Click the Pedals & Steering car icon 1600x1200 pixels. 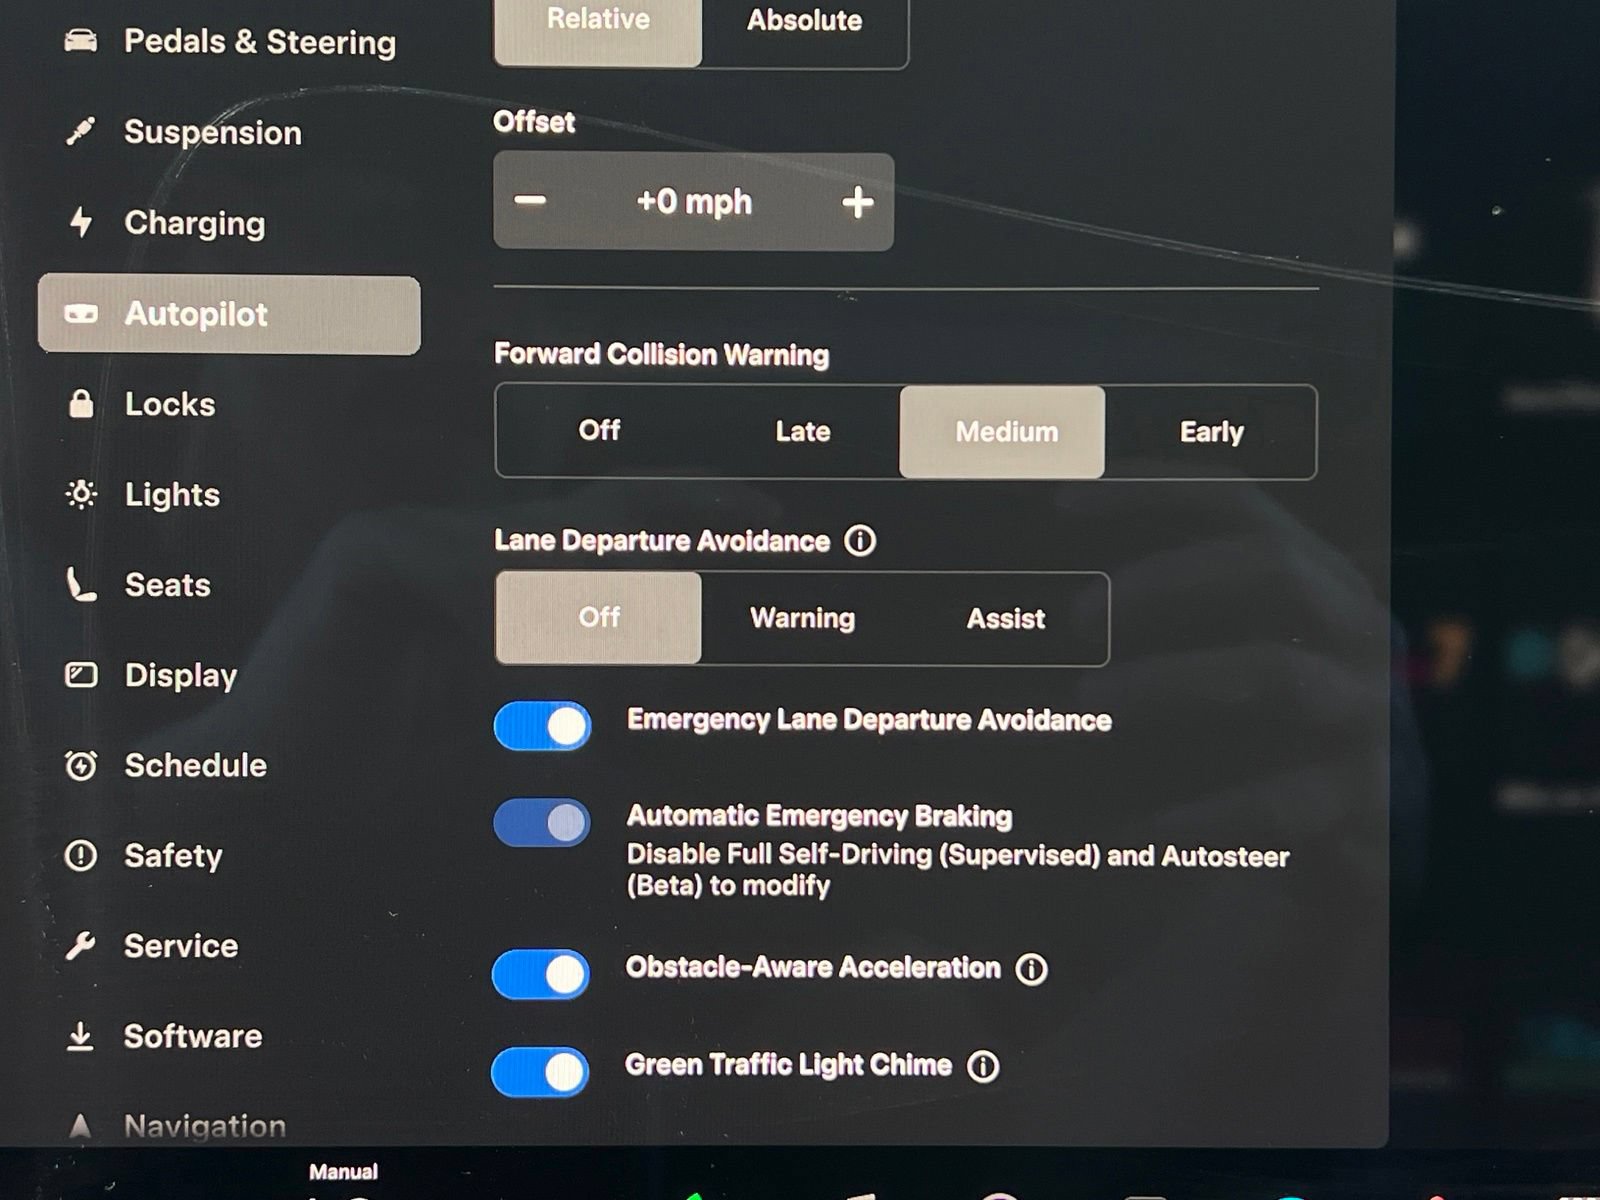[x=81, y=41]
